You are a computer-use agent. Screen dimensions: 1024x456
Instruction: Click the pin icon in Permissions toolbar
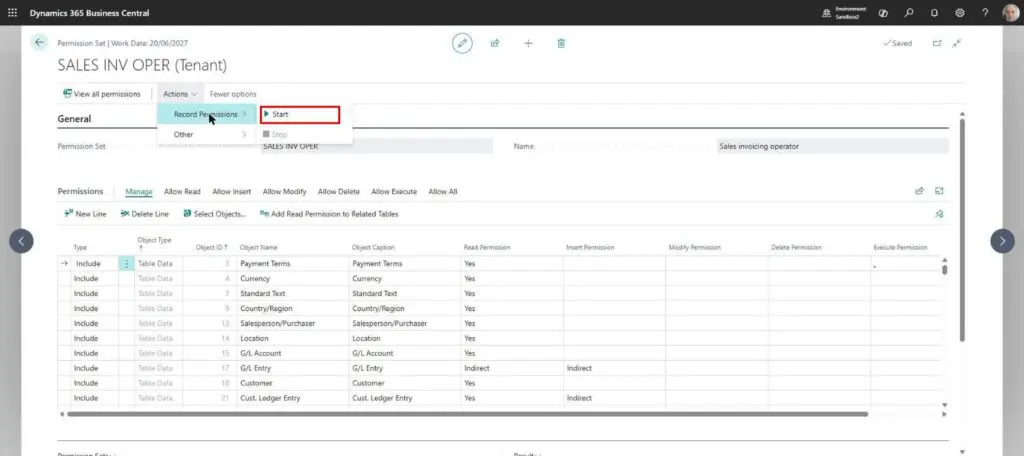pos(939,214)
